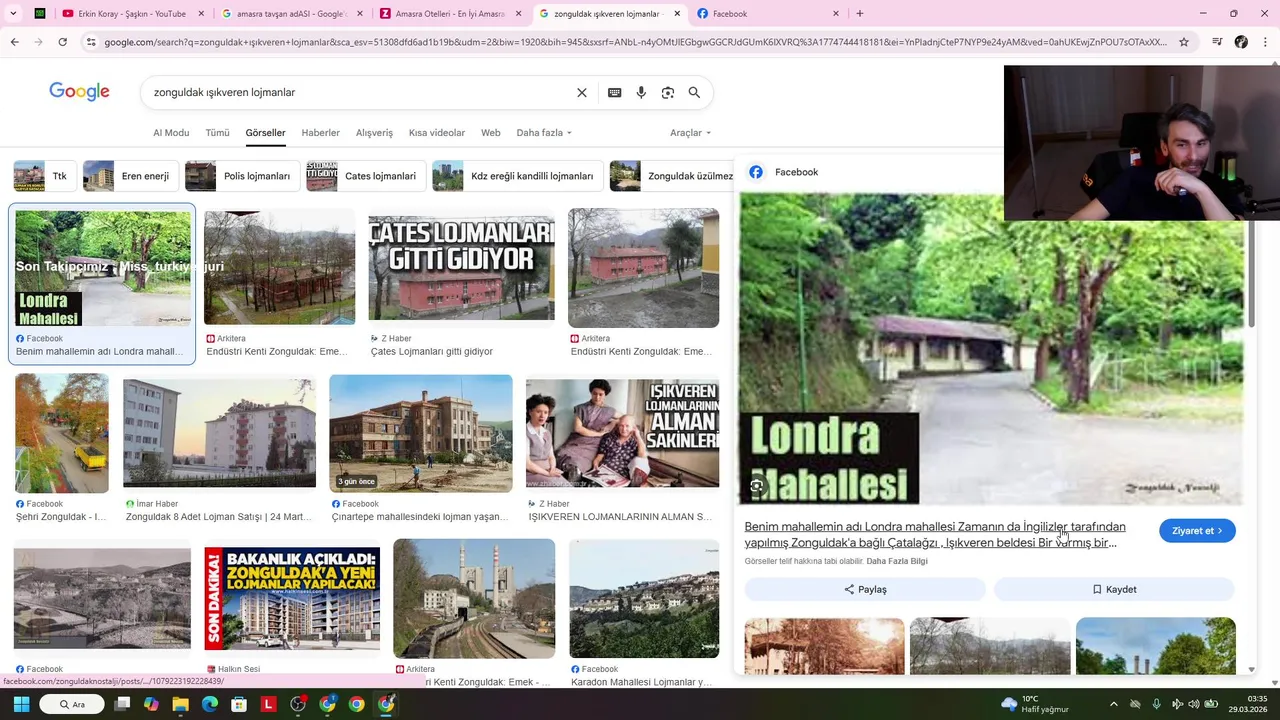Open the tab search dropdown arrow
Image resolution: width=1280 pixels, height=720 pixels.
(x=13, y=14)
